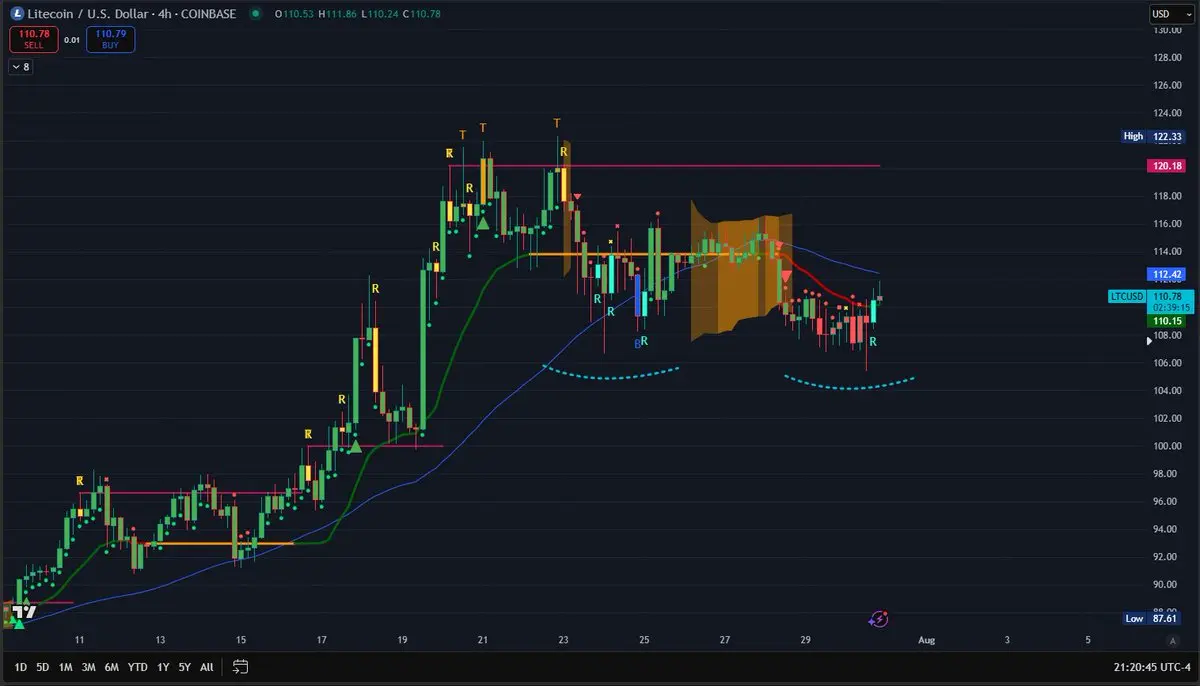Select the 5D date range

pos(42,666)
